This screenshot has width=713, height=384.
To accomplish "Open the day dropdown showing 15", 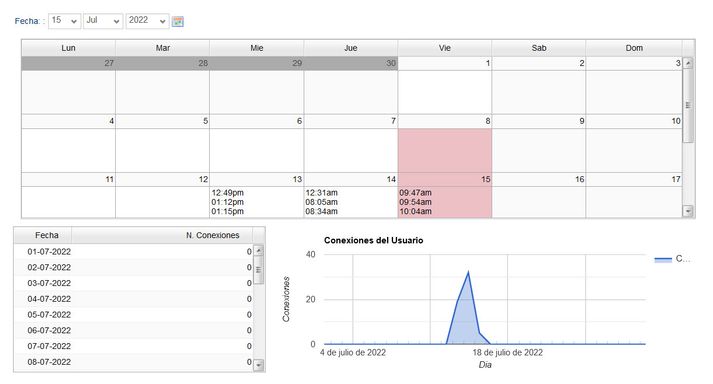I will coord(65,20).
